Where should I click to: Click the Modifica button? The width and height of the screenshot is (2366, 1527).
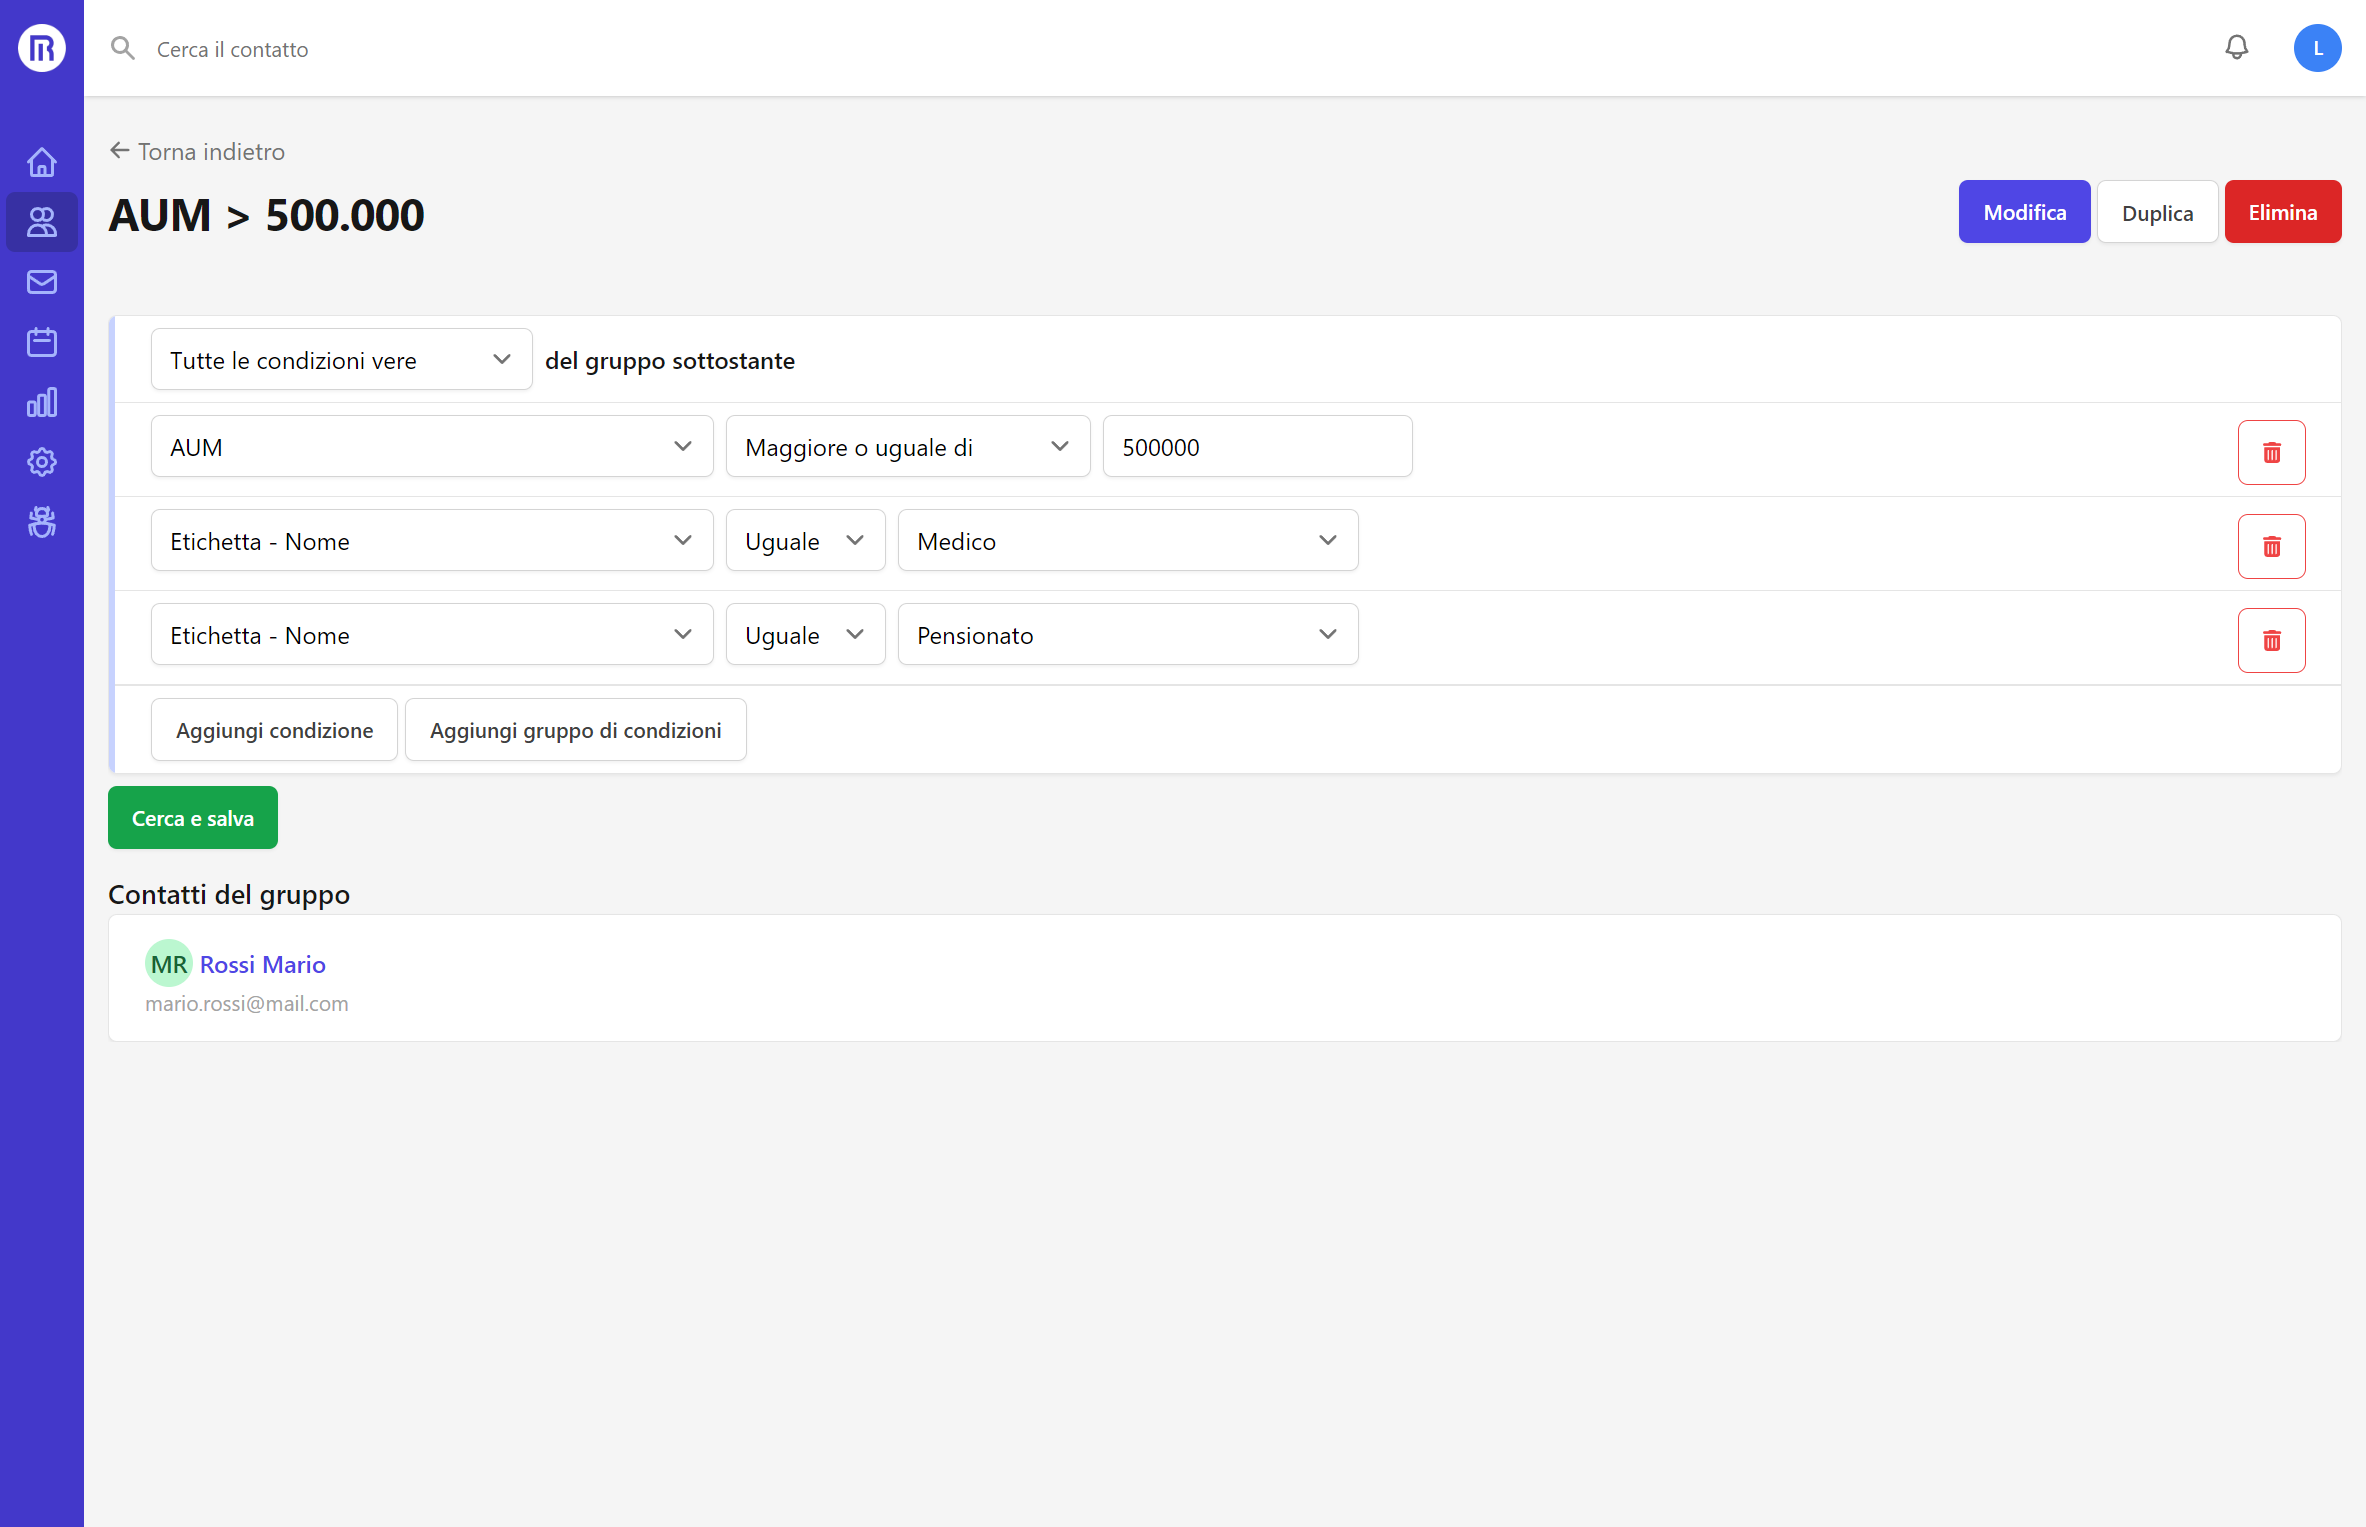(2024, 212)
